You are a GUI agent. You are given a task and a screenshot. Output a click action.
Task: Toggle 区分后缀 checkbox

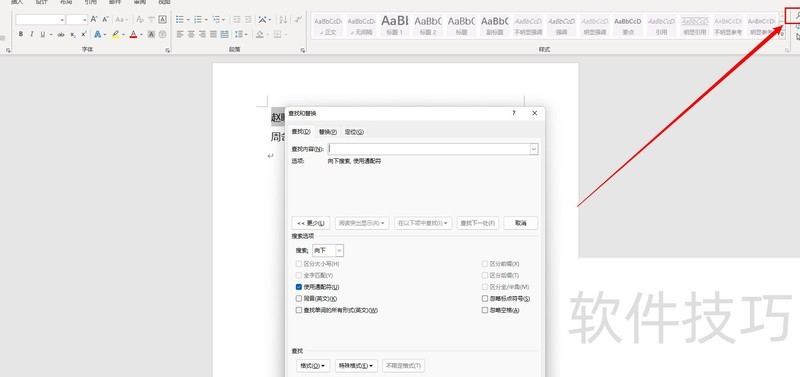(485, 275)
